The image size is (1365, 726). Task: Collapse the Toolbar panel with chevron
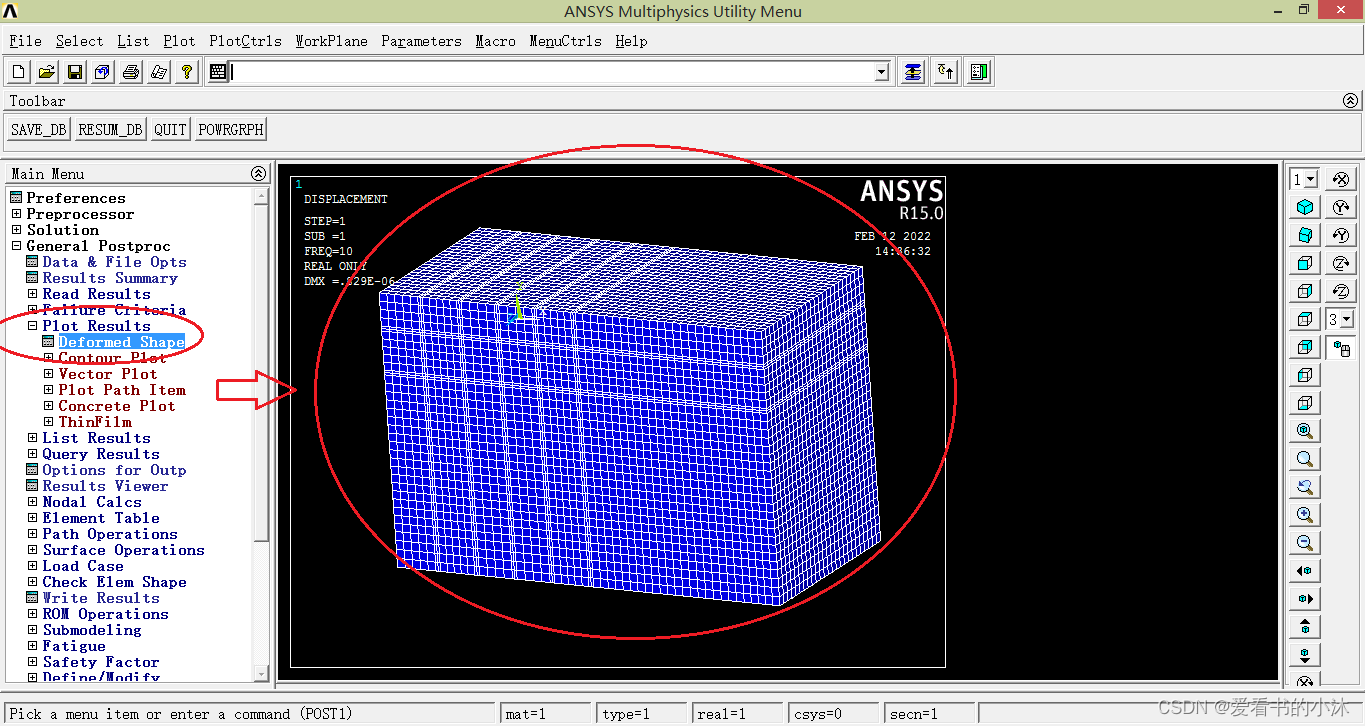pos(1351,101)
